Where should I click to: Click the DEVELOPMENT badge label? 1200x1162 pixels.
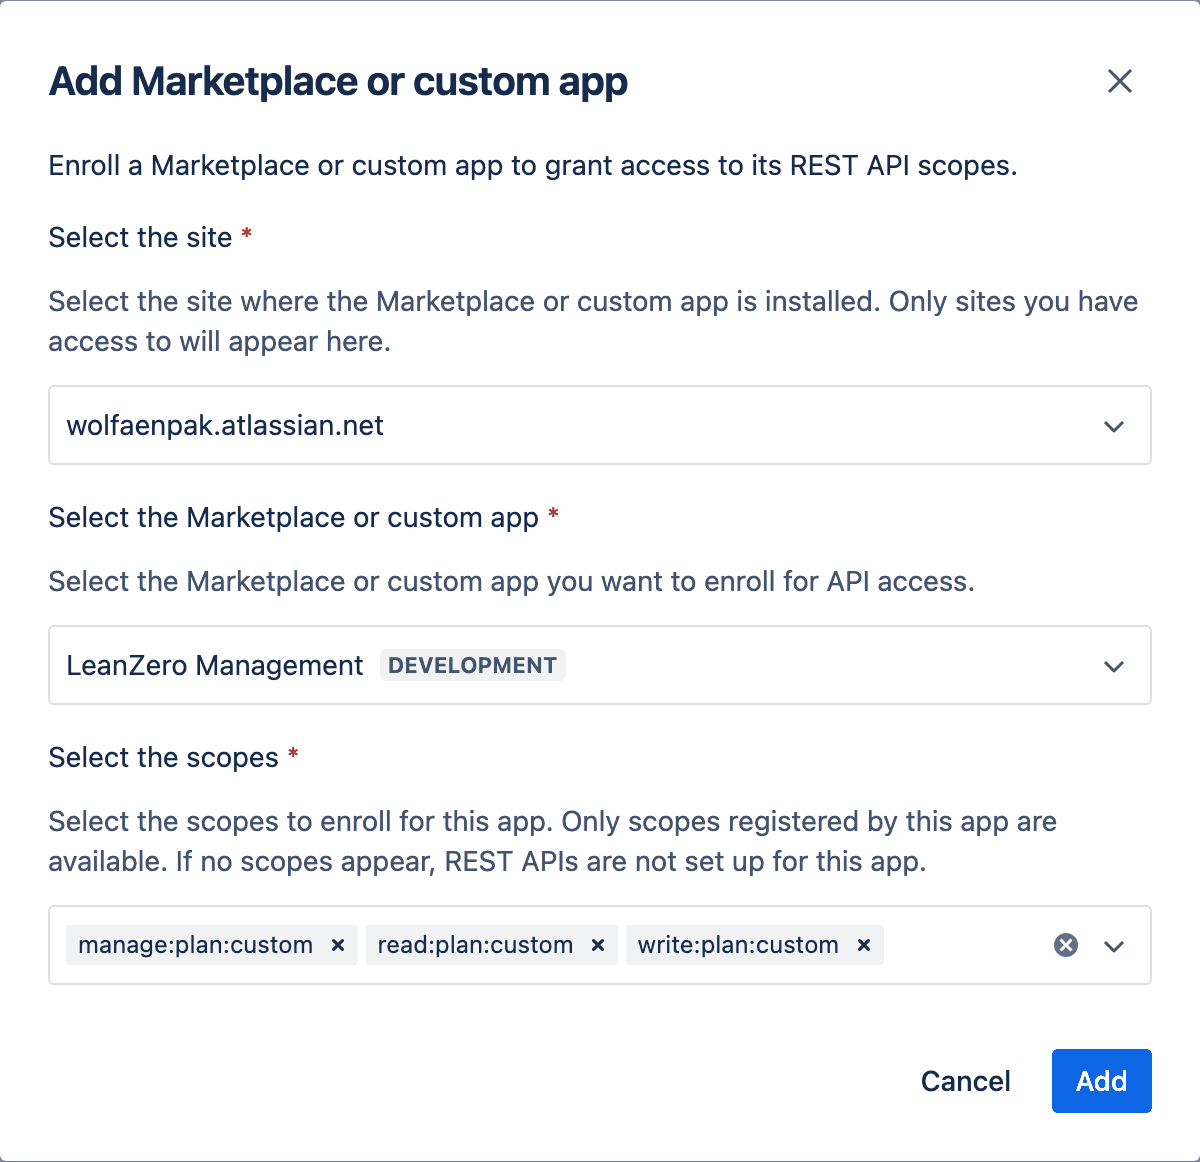(x=472, y=665)
